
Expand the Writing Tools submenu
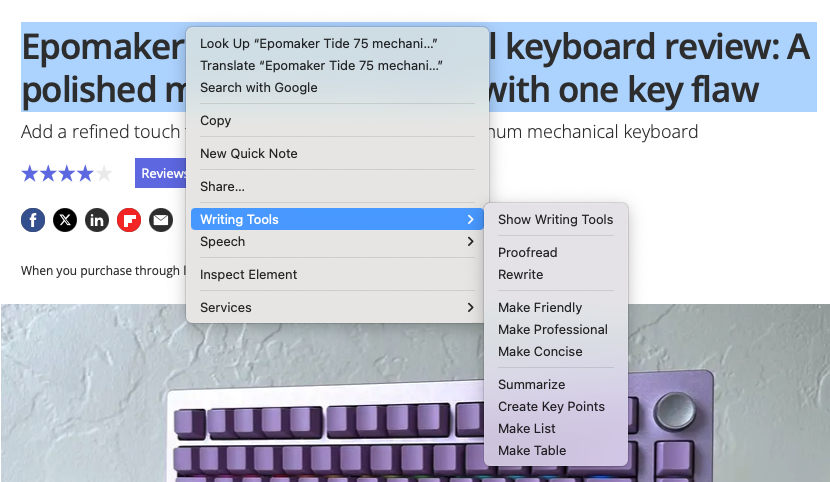[337, 219]
